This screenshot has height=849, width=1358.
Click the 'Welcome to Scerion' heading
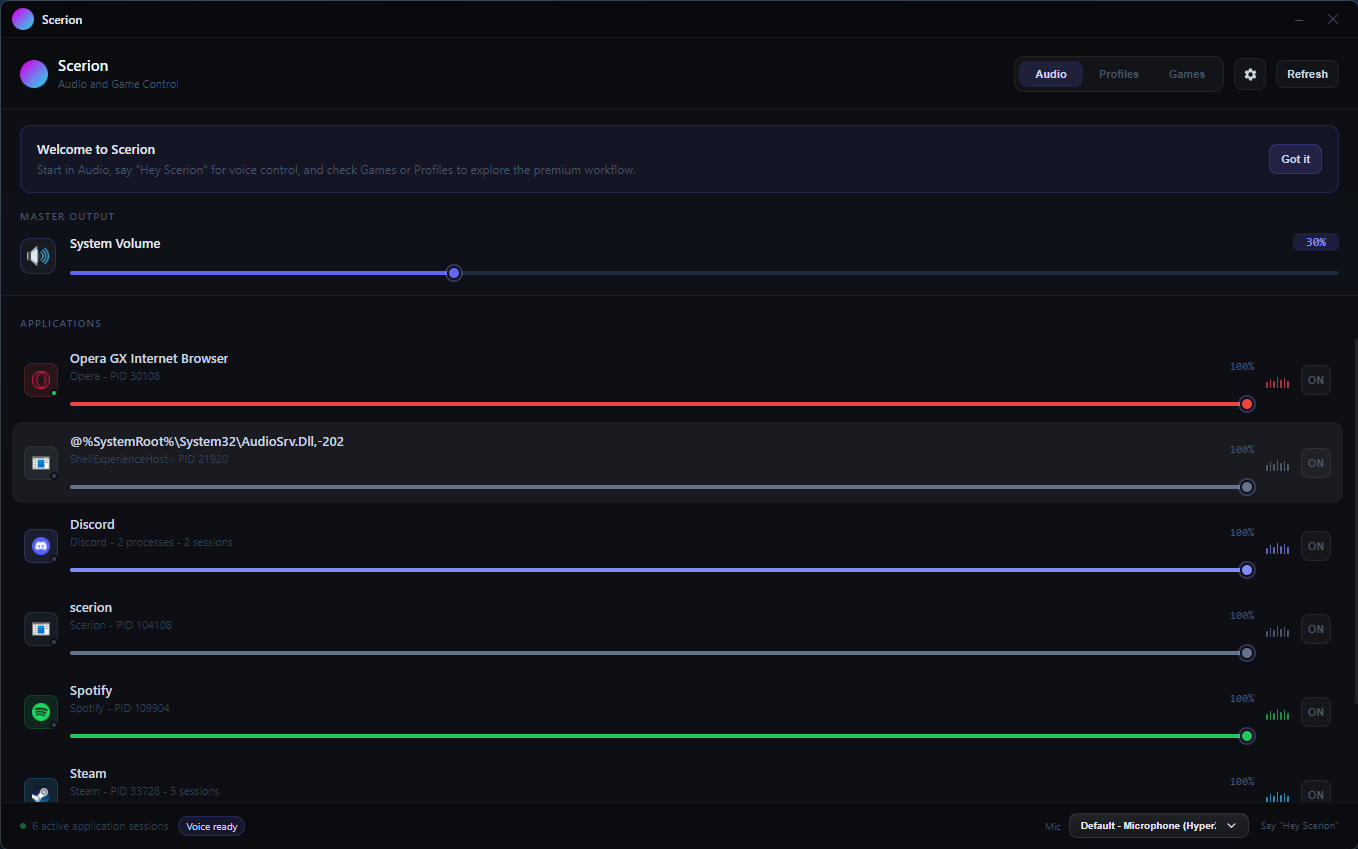click(96, 149)
